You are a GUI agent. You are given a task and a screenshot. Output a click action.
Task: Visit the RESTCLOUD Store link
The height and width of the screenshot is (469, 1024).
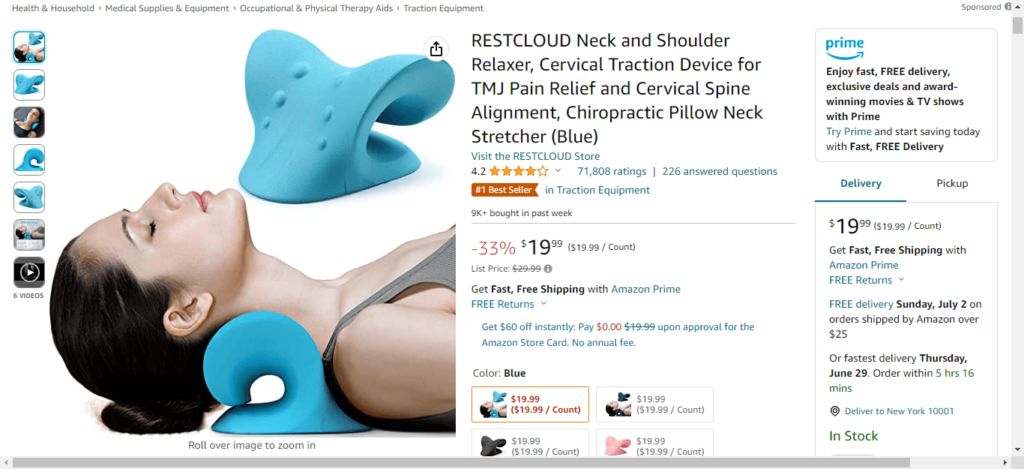click(x=536, y=156)
